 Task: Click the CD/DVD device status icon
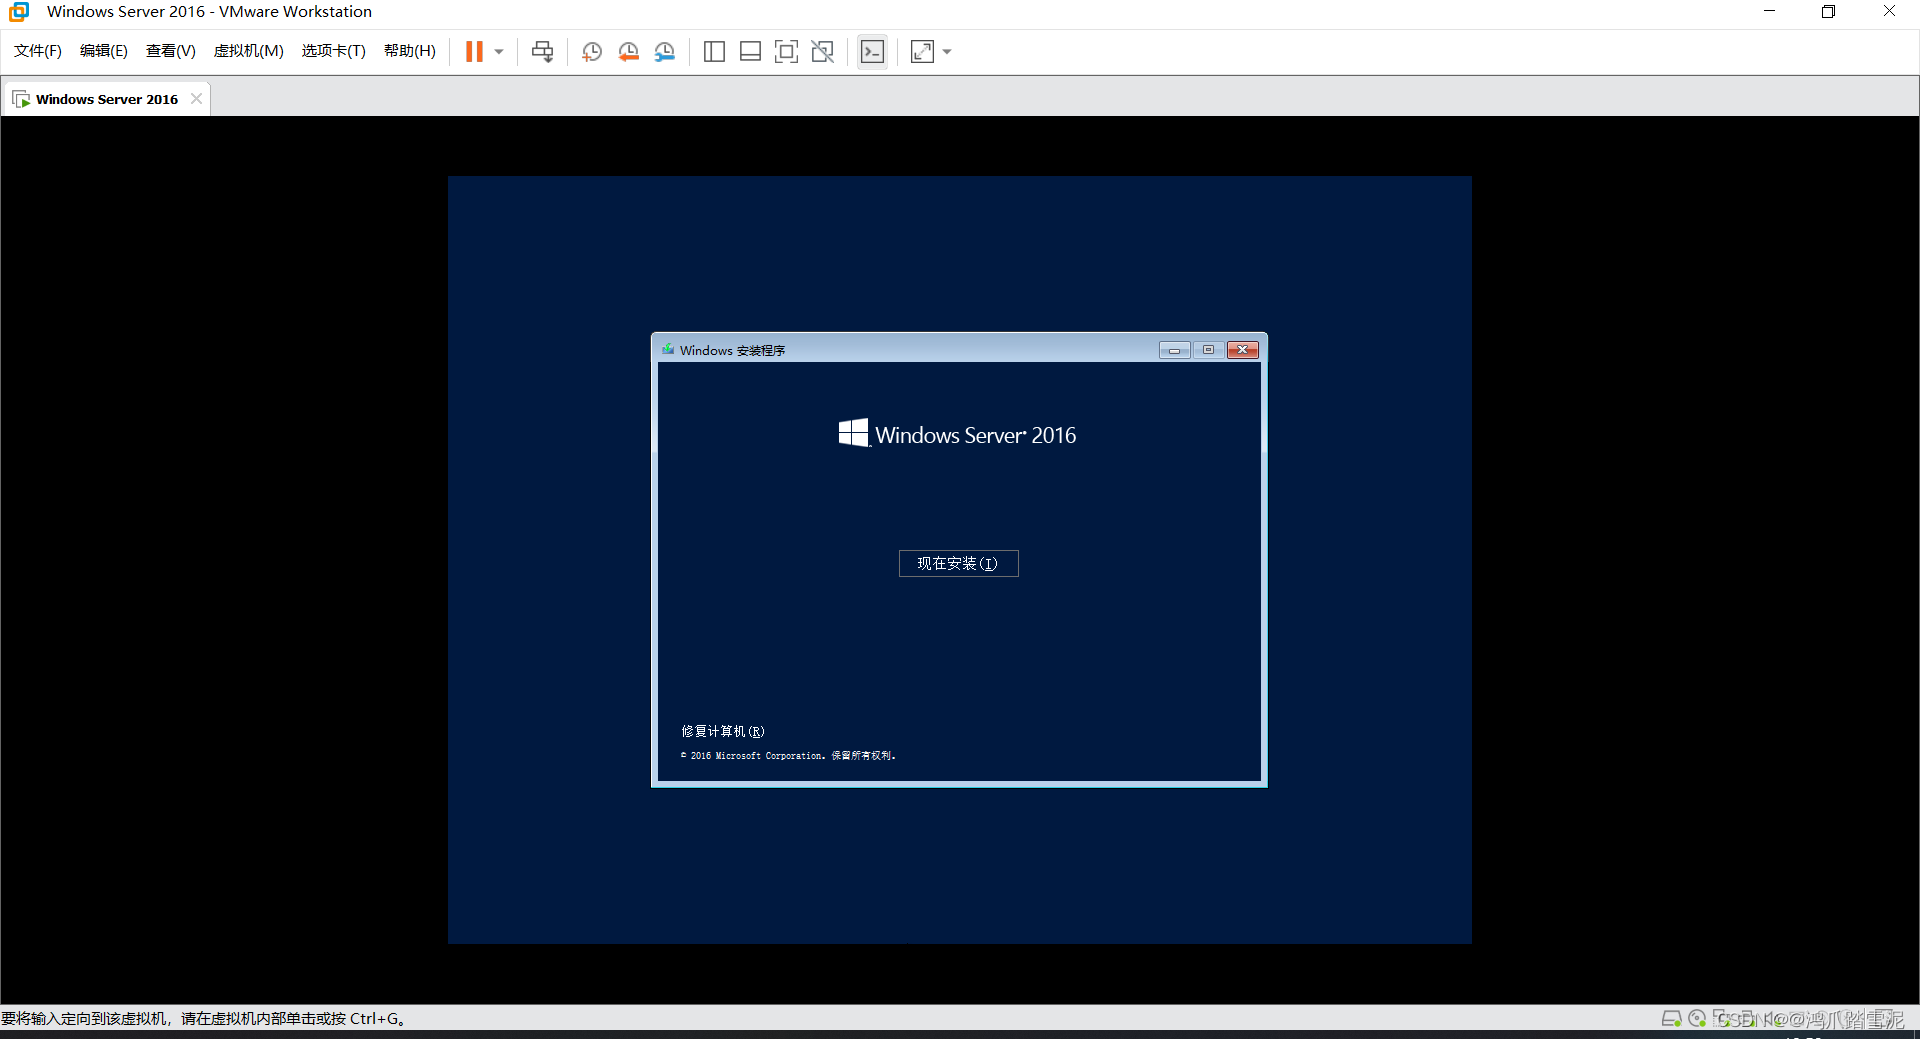point(1697,1018)
